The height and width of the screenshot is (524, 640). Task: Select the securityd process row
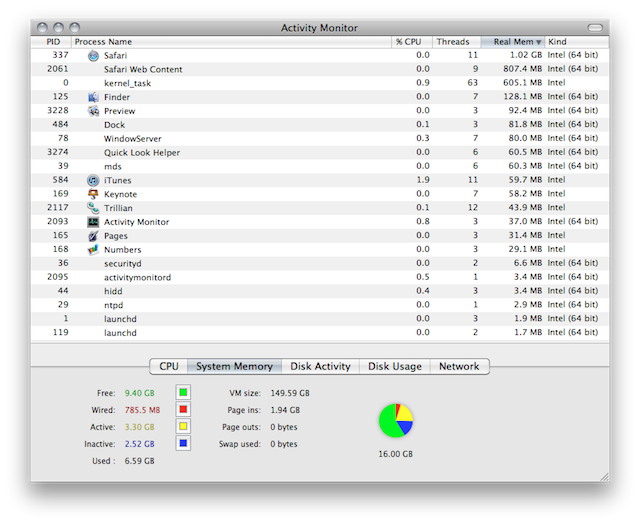pos(320,264)
